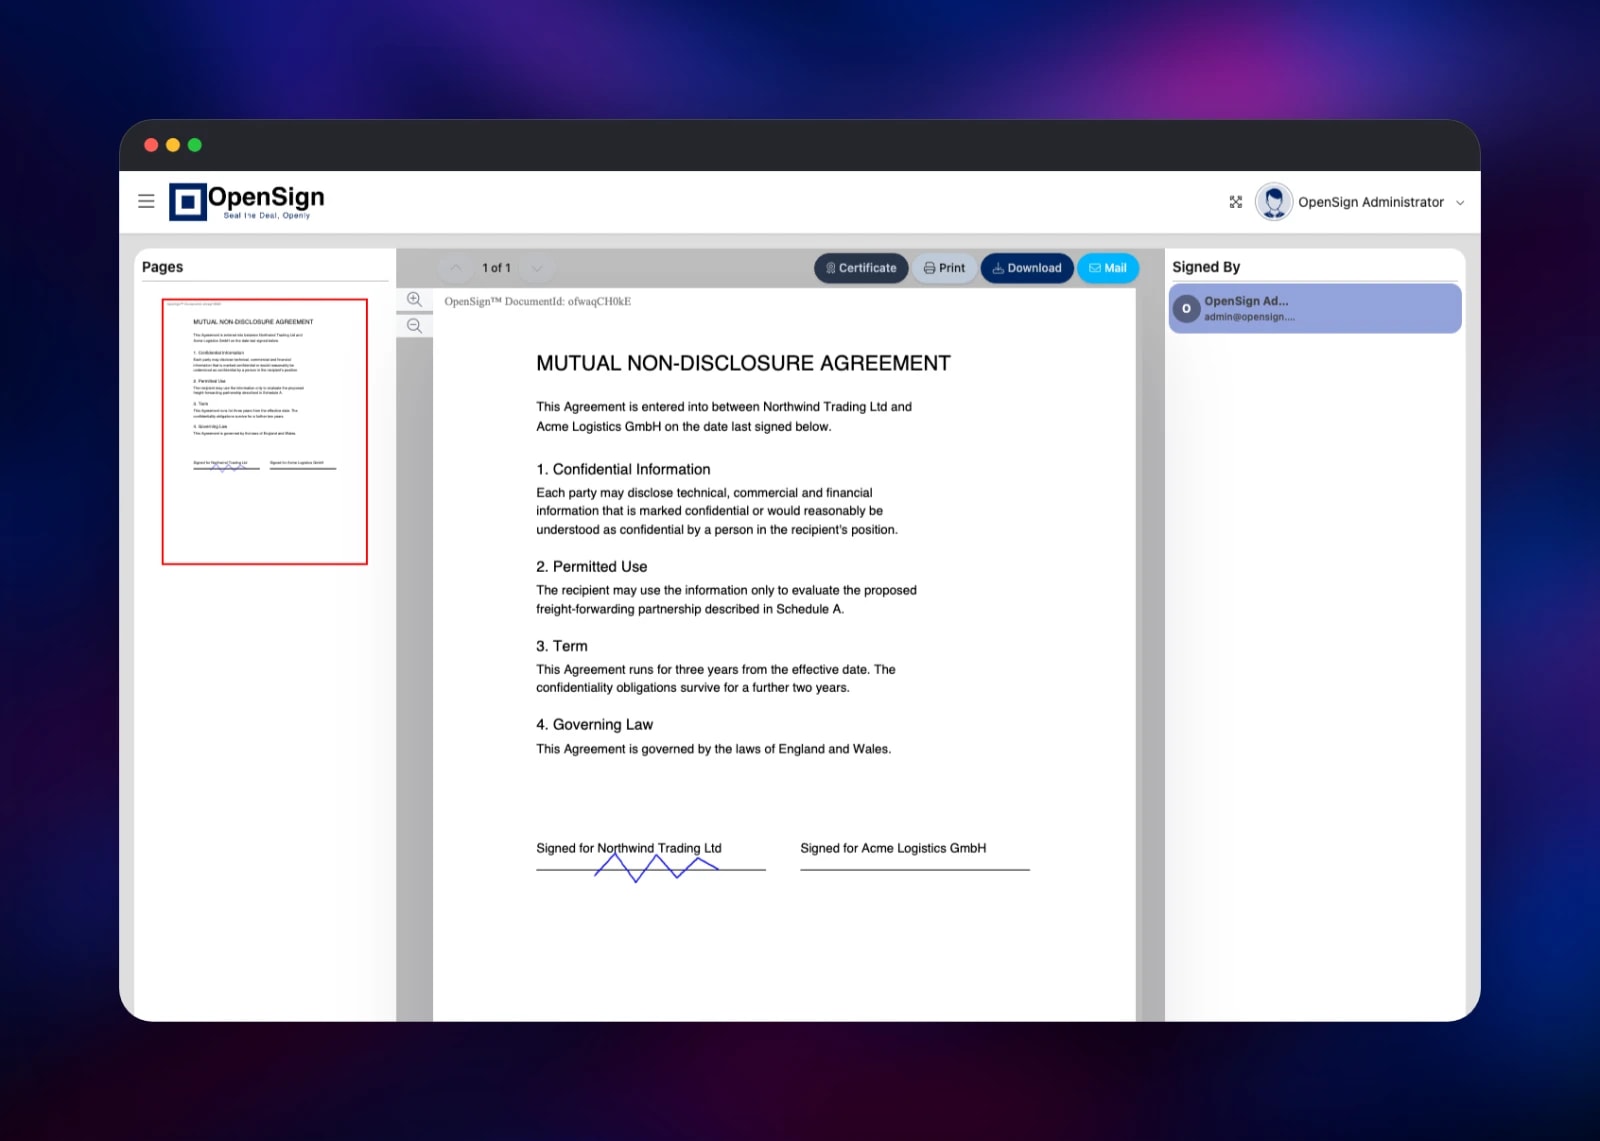
Task: Click the 'Signed By' panel heading
Action: click(x=1206, y=267)
